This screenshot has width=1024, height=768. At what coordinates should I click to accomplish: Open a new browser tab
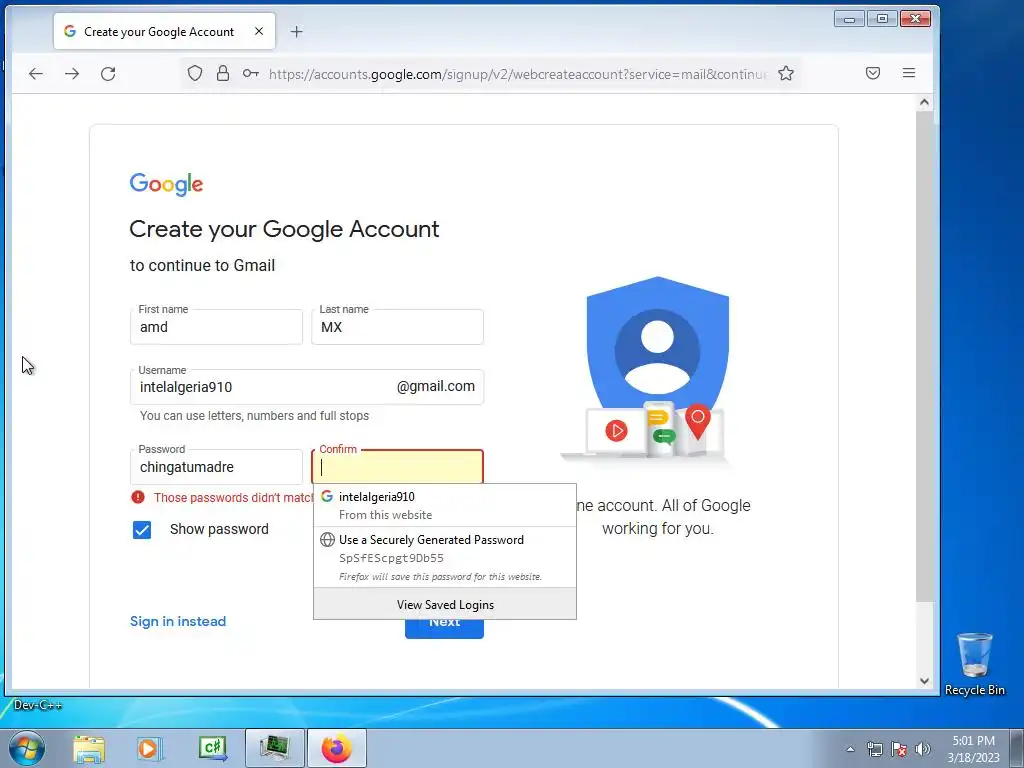[296, 31]
